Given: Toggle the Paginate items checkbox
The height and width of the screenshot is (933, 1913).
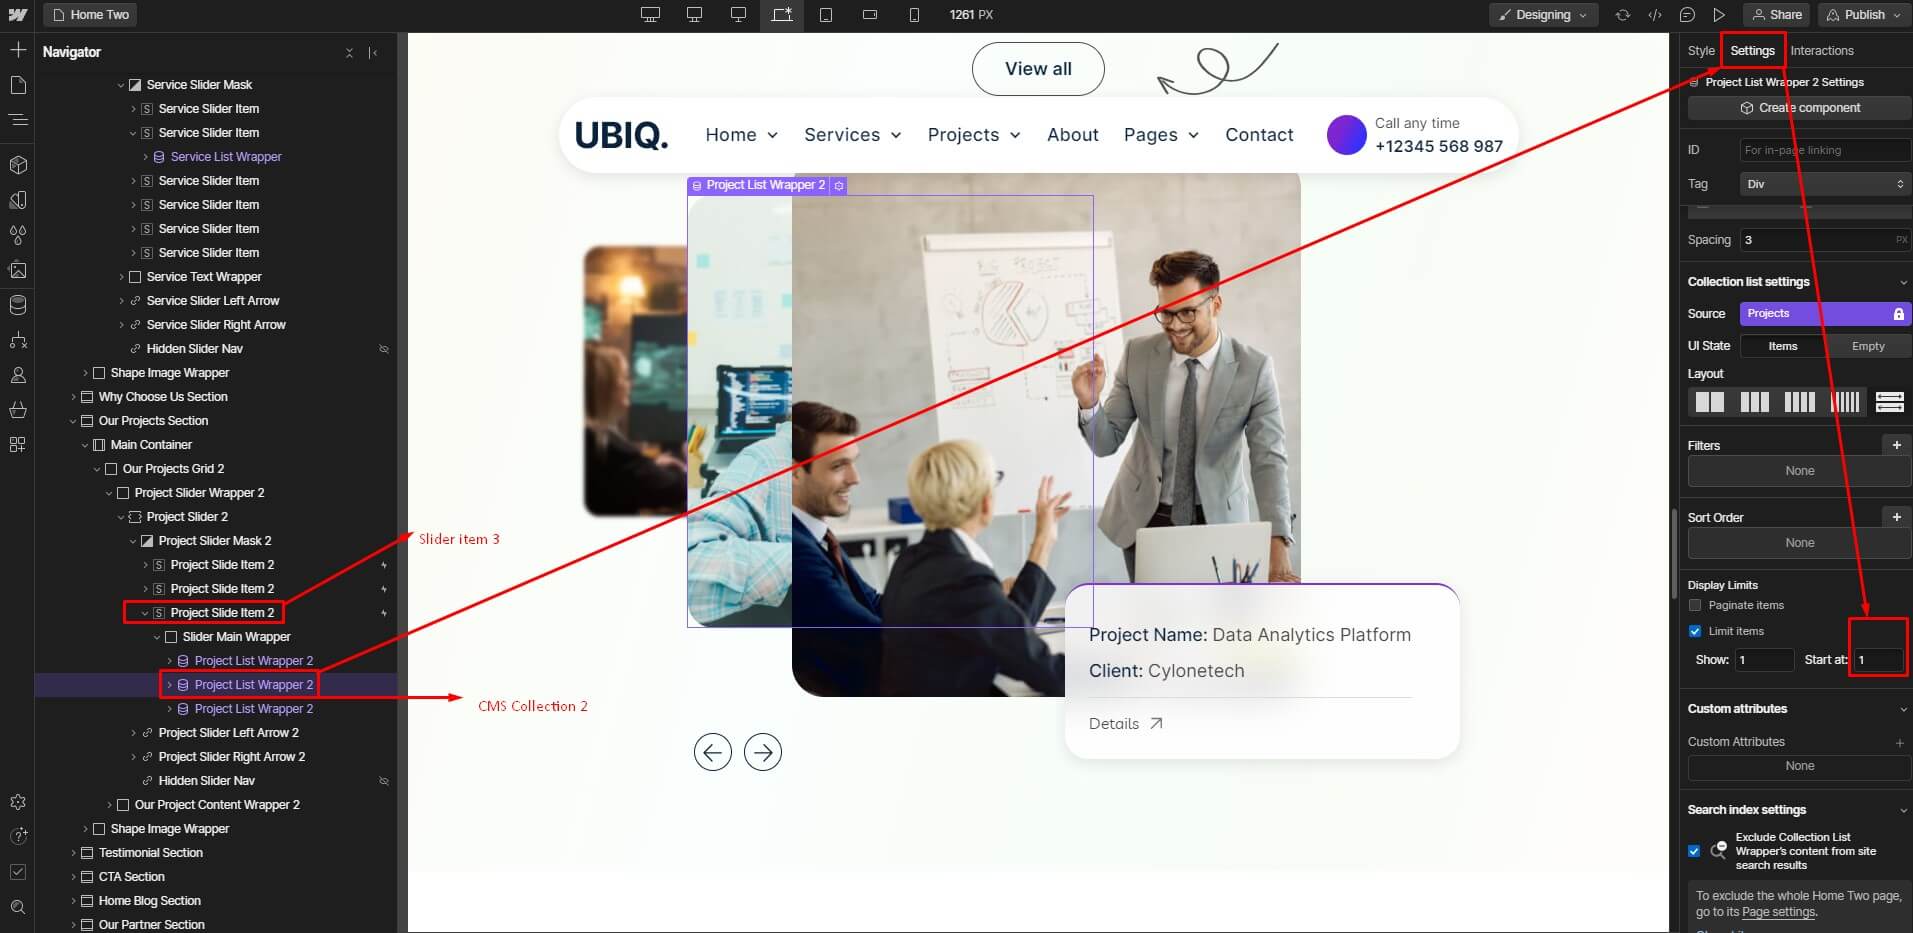Looking at the screenshot, I should point(1694,605).
